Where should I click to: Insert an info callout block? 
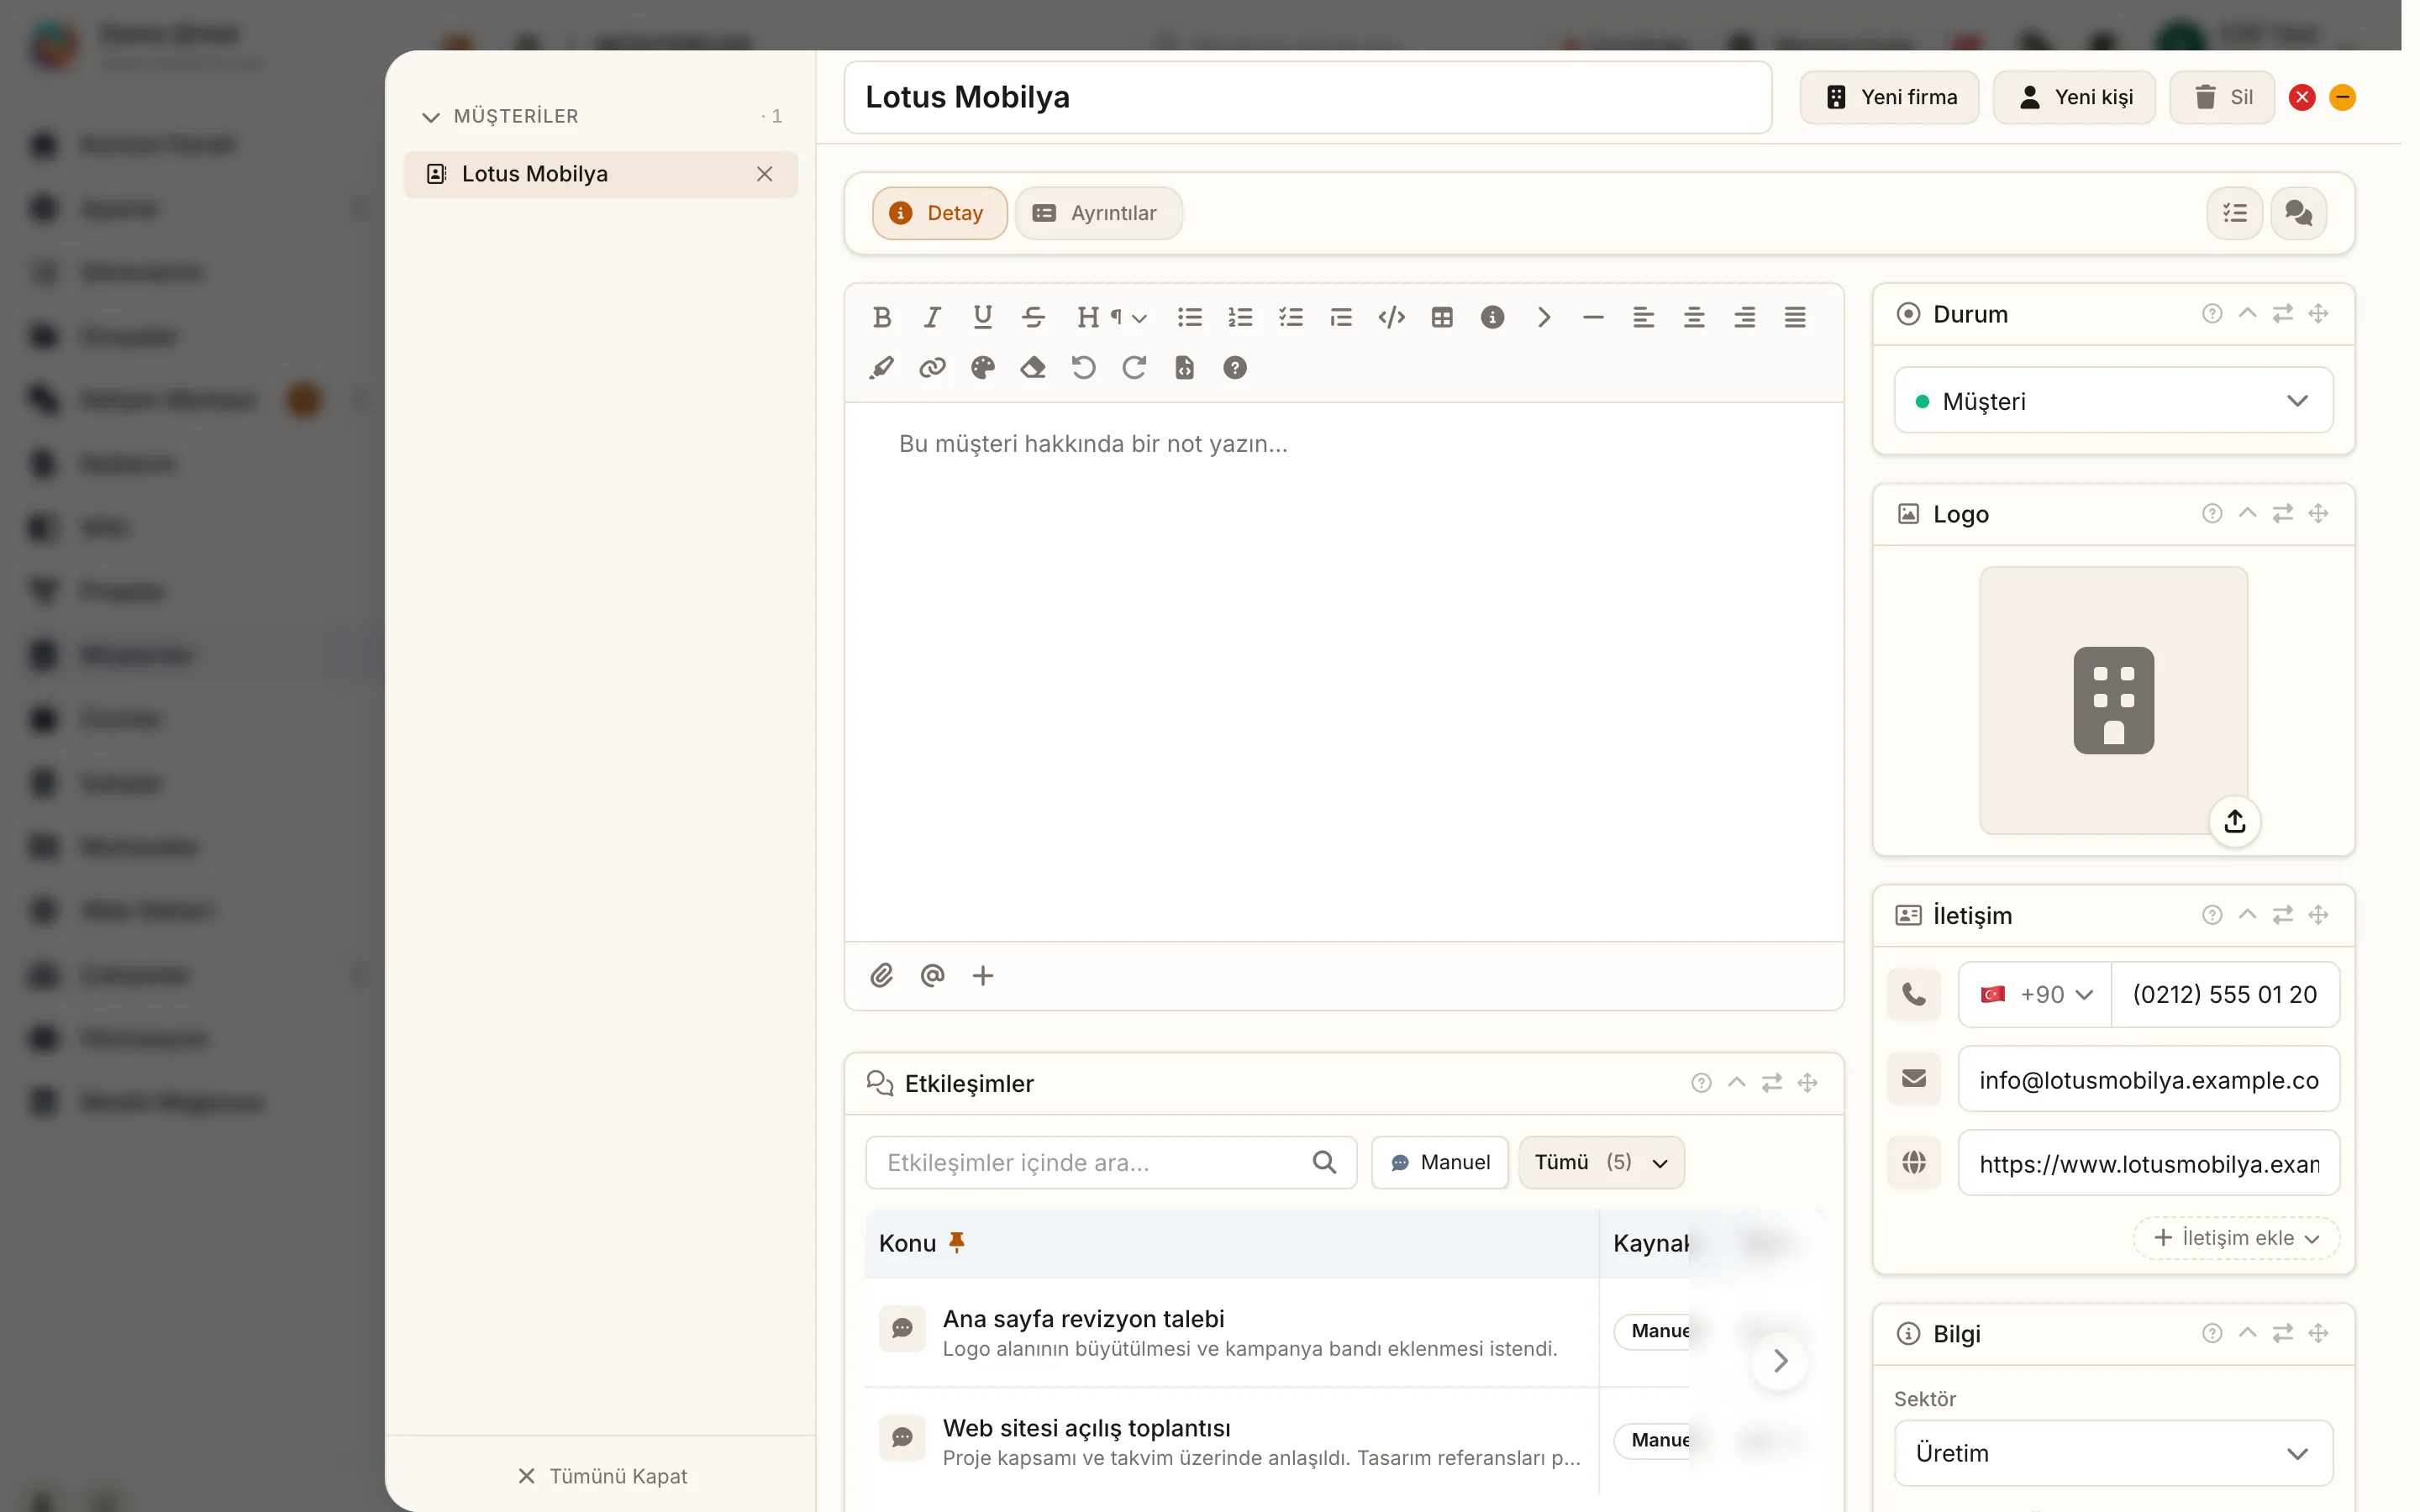1492,317
